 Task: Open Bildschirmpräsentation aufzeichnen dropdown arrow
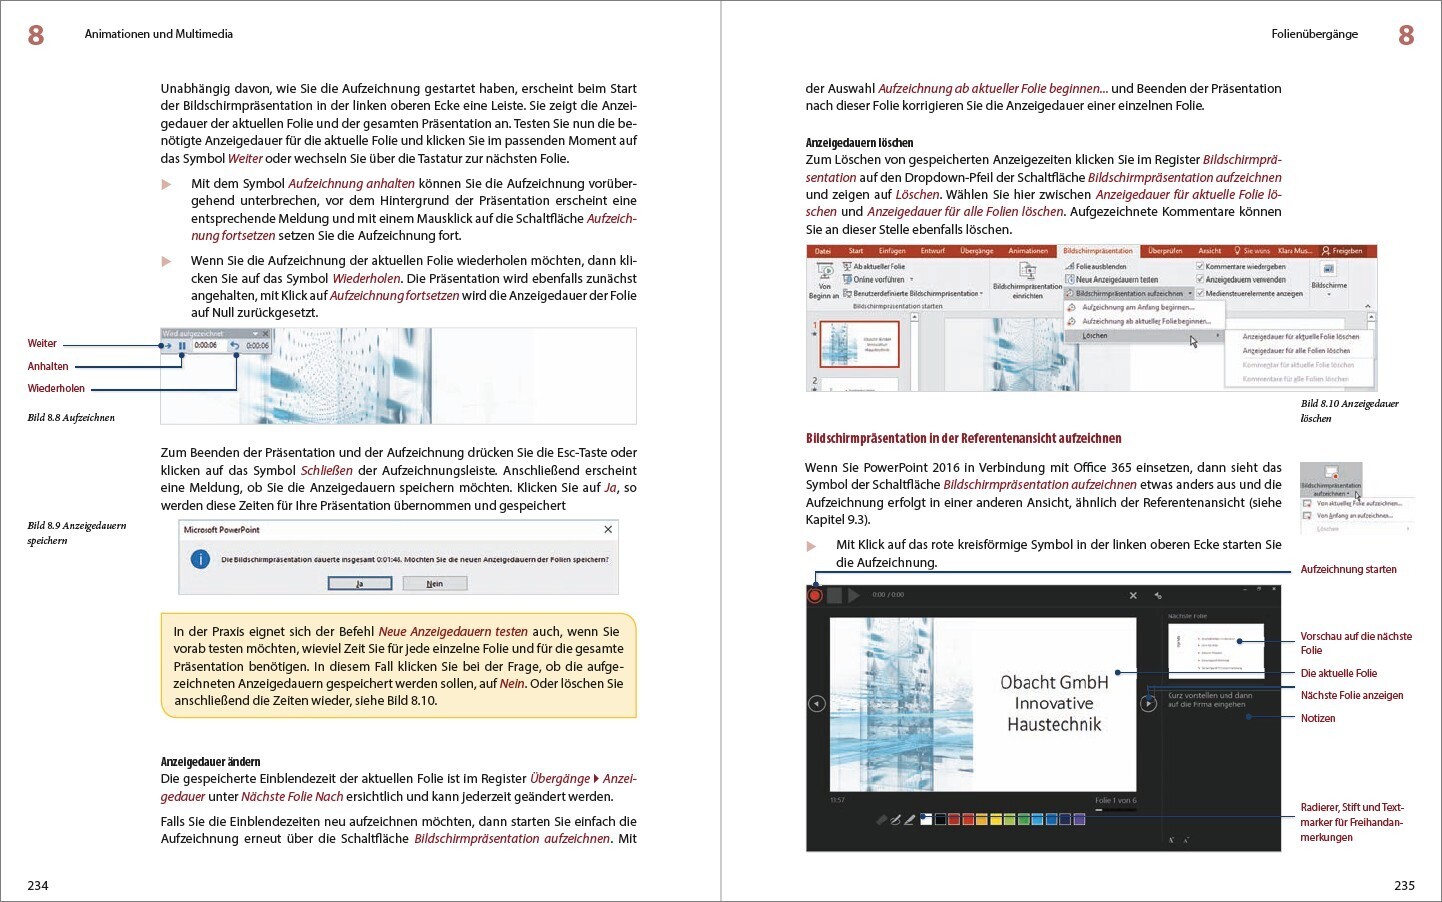(1190, 294)
